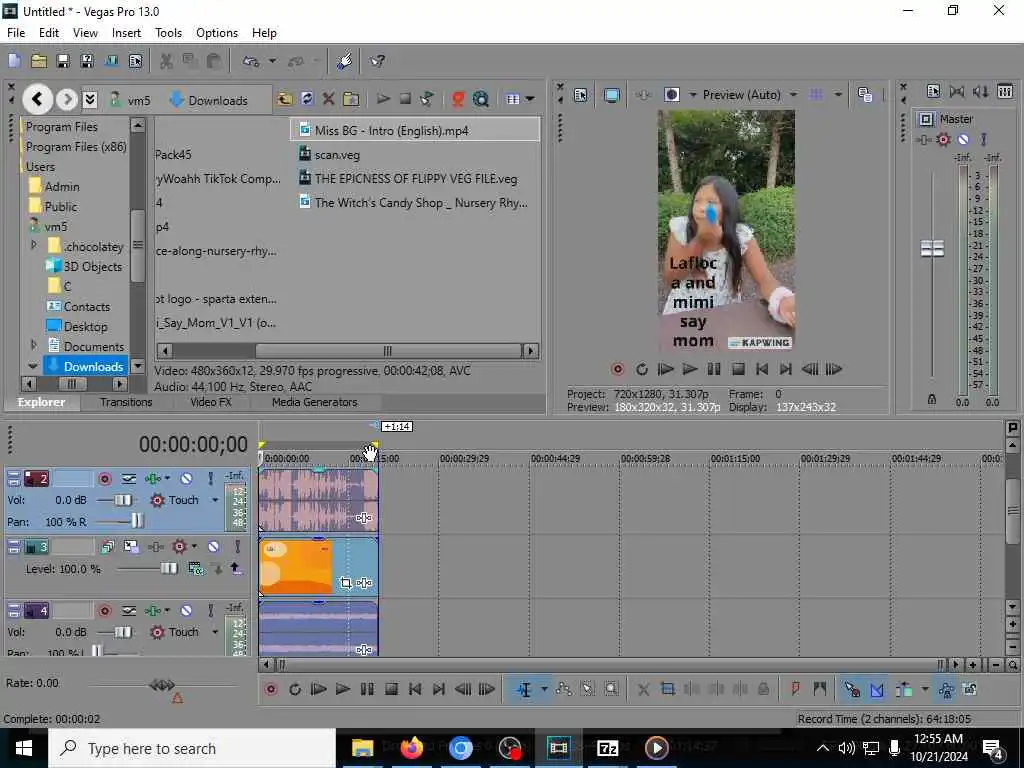Screen dimensions: 1024x768
Task: Click the Explorer forward navigation button
Action: click(67, 99)
